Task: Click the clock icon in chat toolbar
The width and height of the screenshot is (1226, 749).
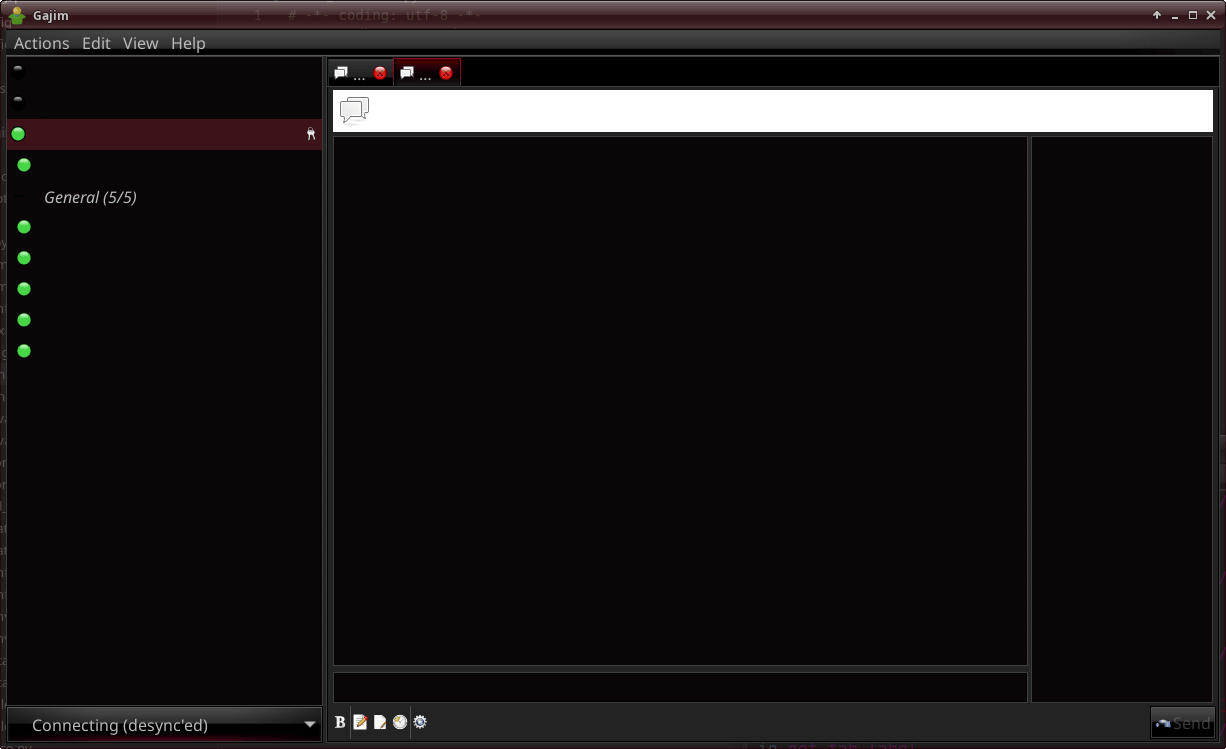Action: (x=400, y=722)
